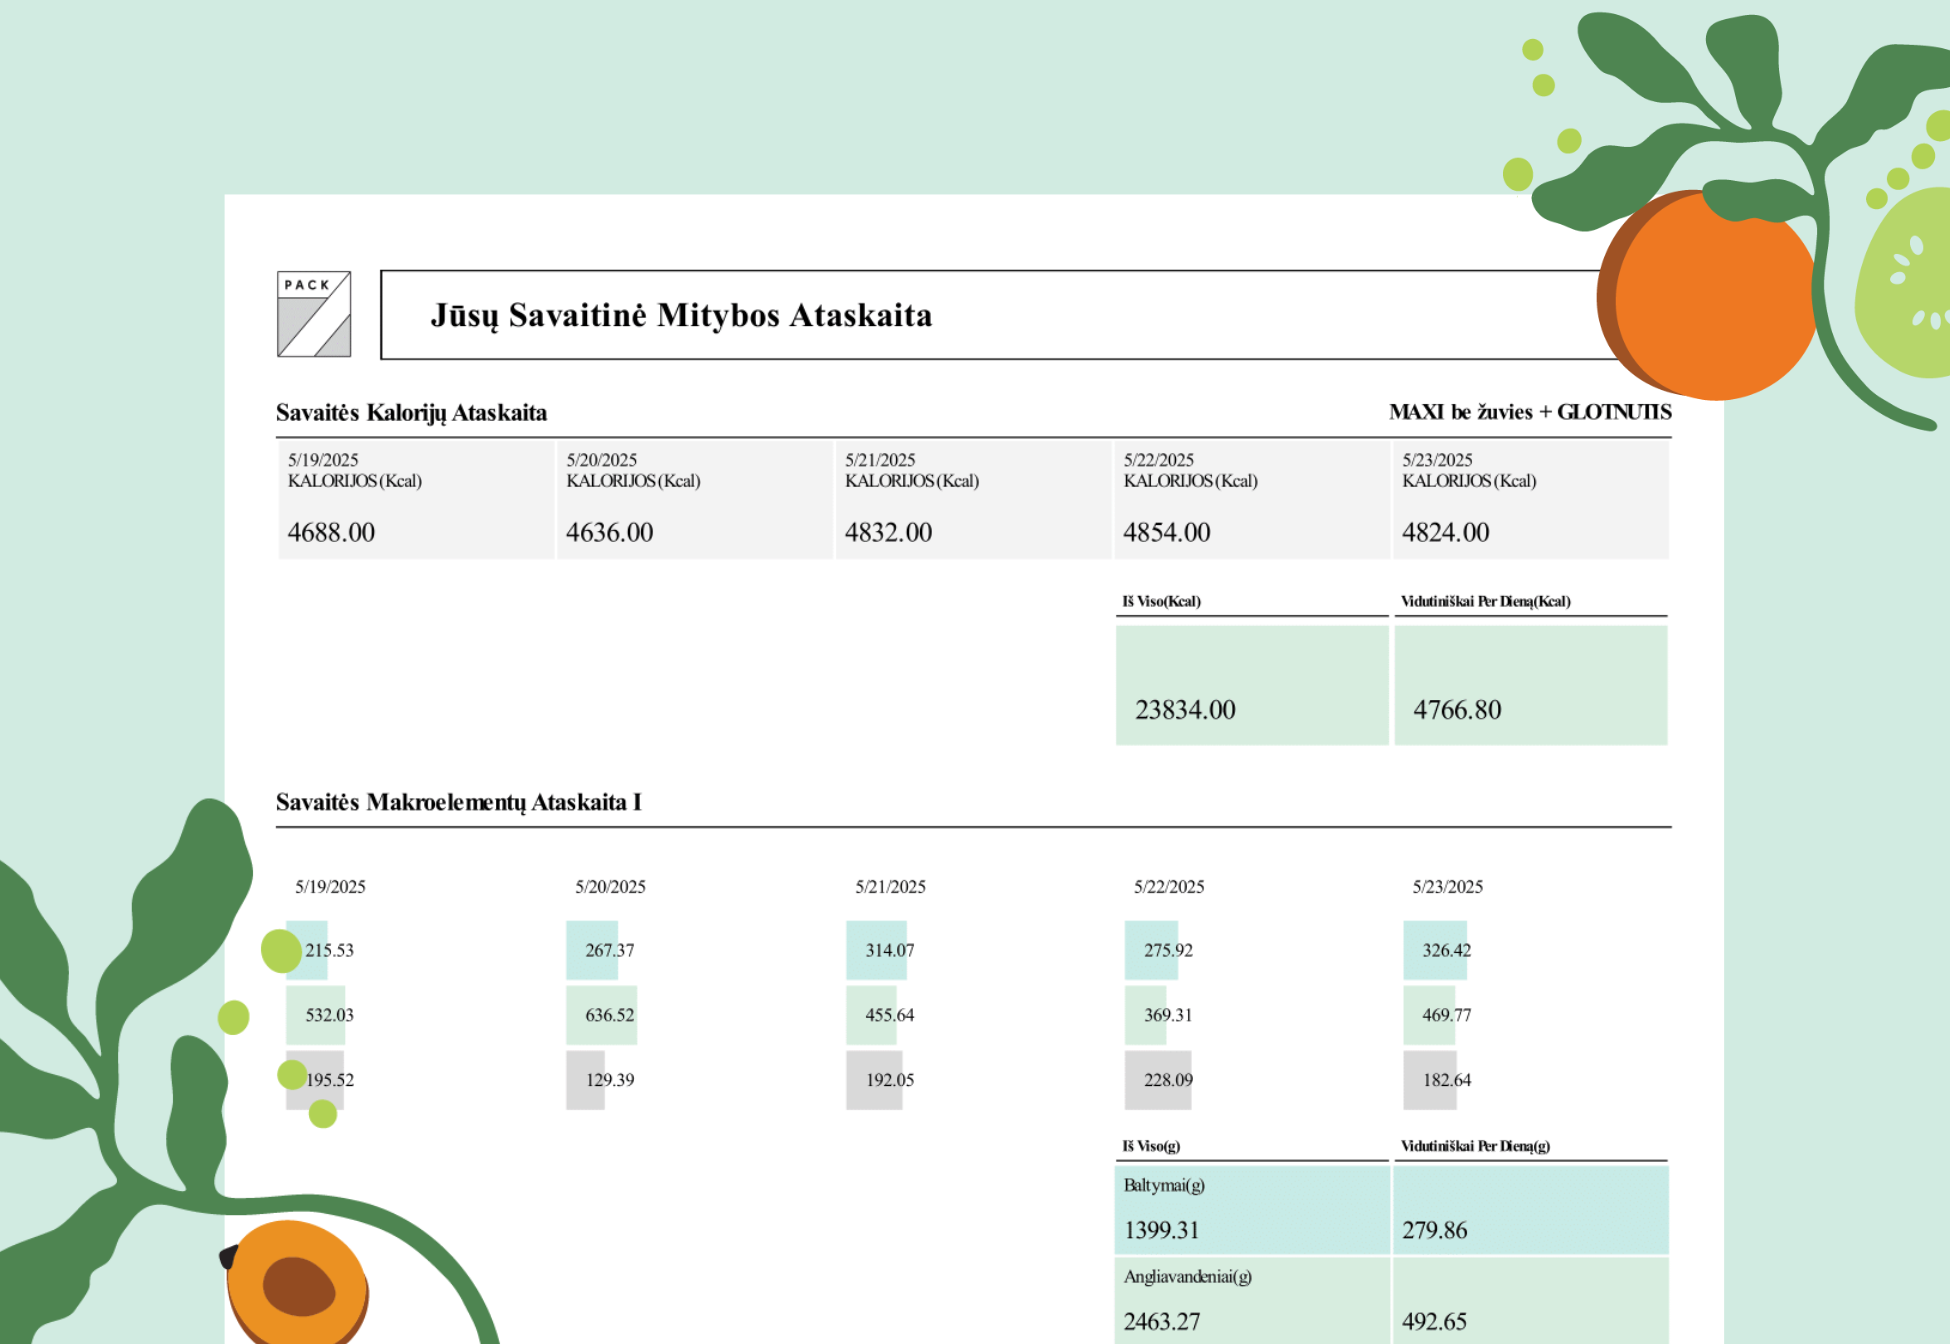Click the MAXI be žuvies + GLOTNUTIS label
This screenshot has width=1950, height=1344.
(1529, 412)
